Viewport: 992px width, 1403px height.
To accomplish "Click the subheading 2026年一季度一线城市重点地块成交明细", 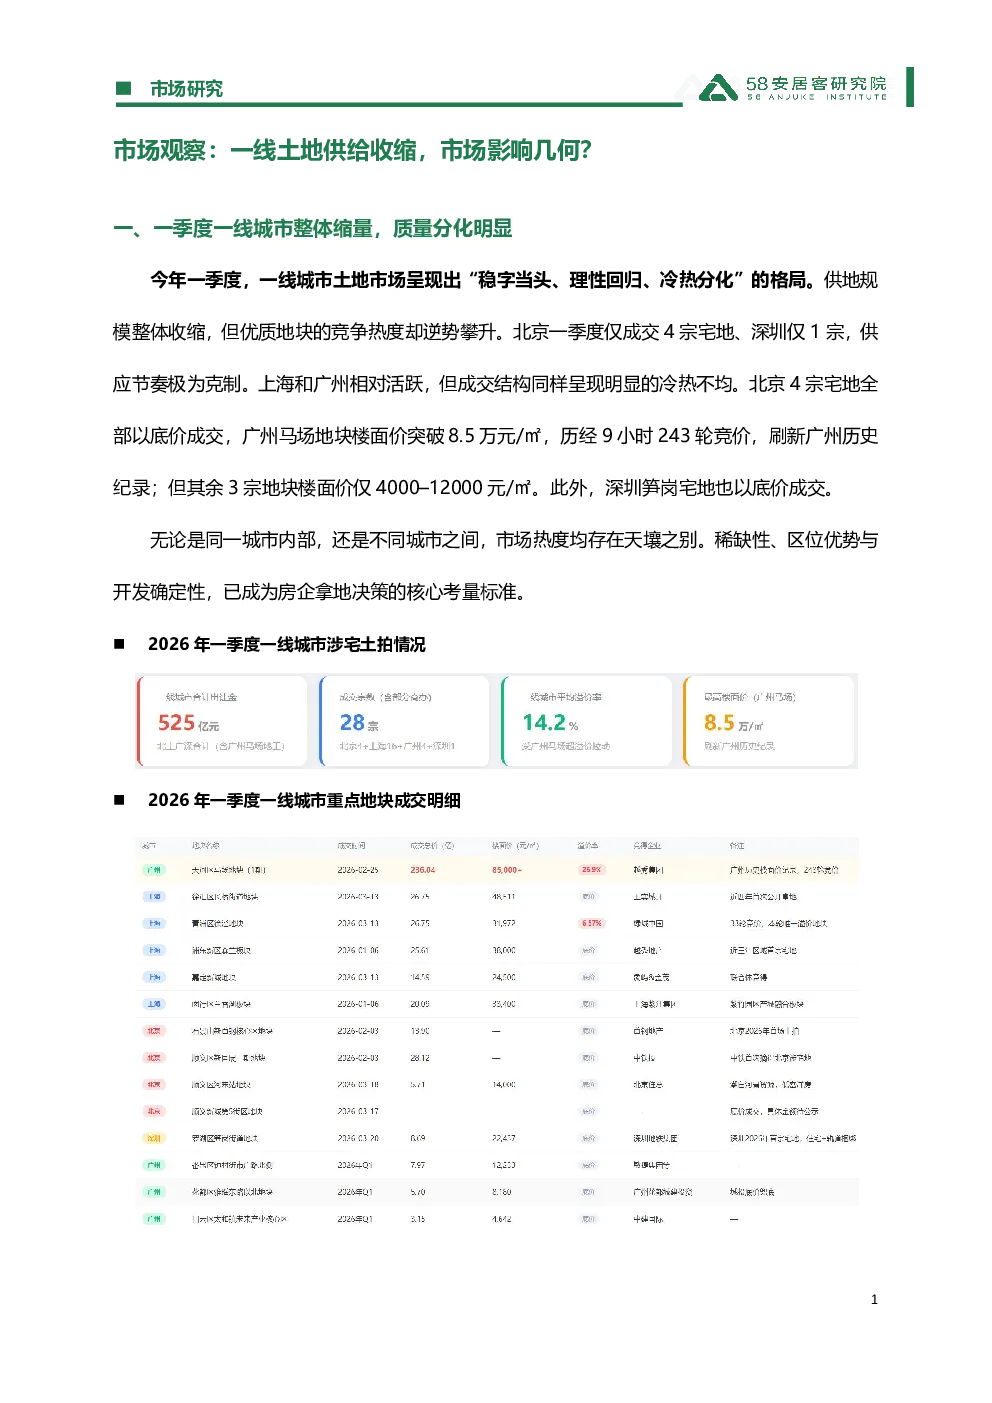I will click(304, 800).
